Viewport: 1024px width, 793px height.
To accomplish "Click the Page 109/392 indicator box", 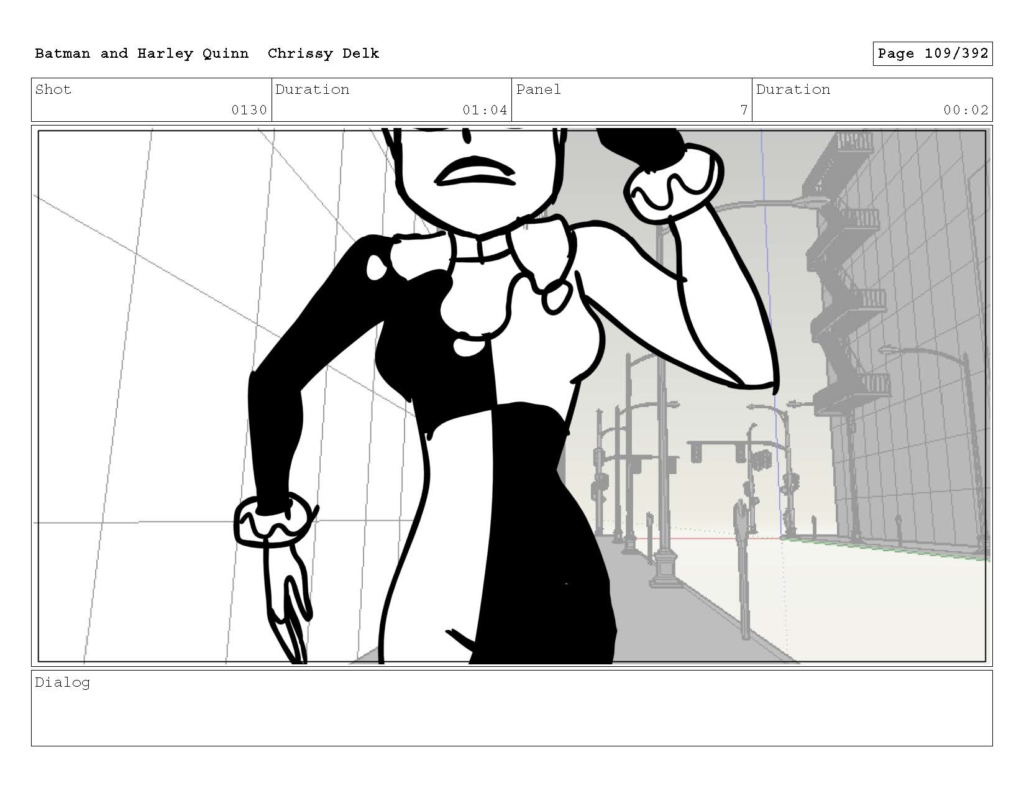I will [933, 54].
